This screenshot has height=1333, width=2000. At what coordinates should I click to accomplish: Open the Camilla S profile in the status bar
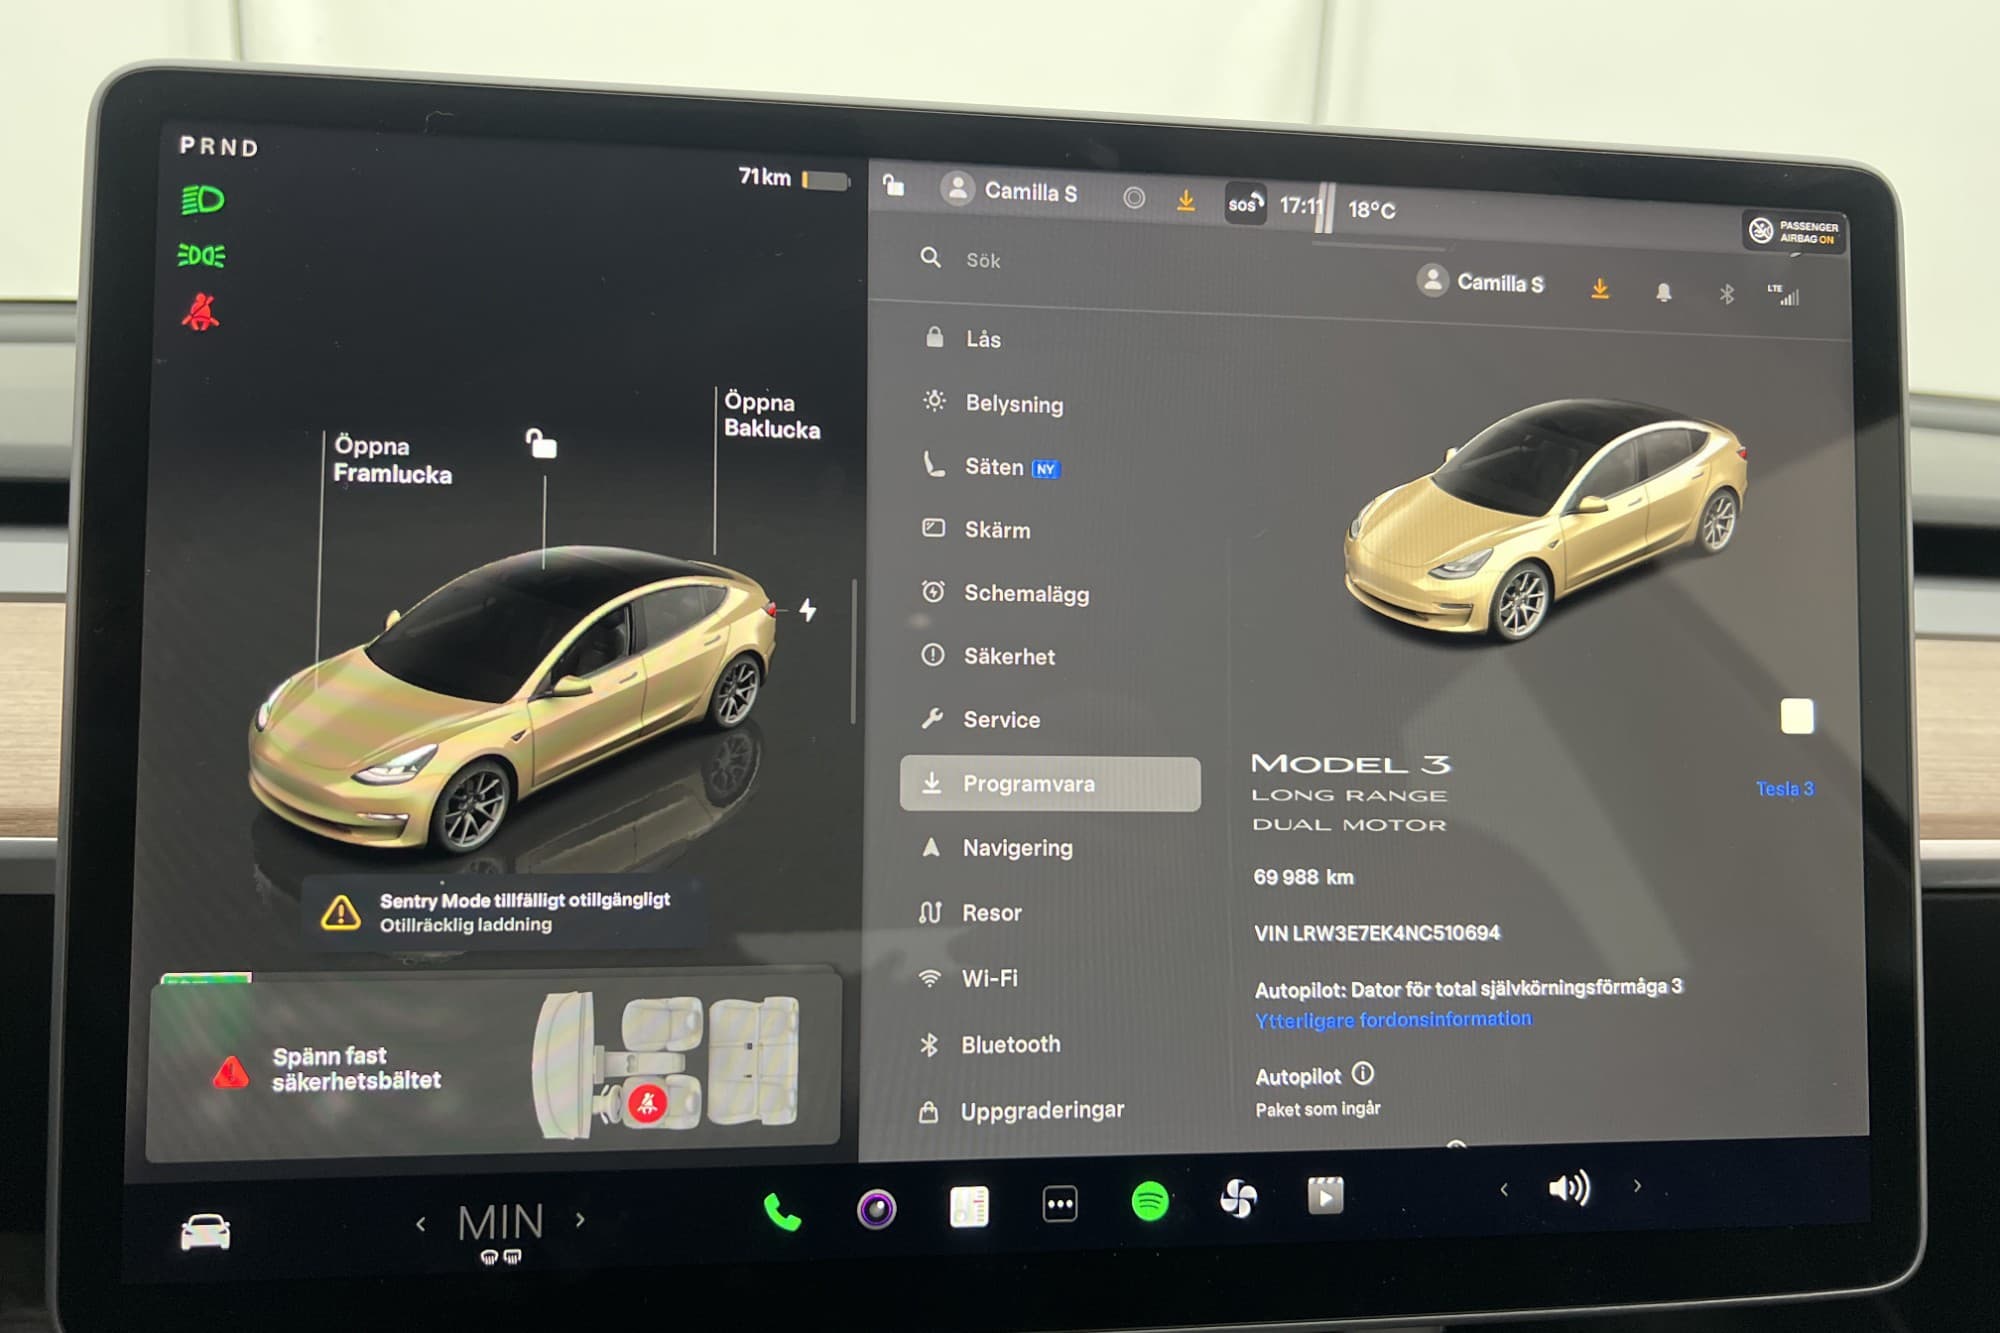[1010, 190]
